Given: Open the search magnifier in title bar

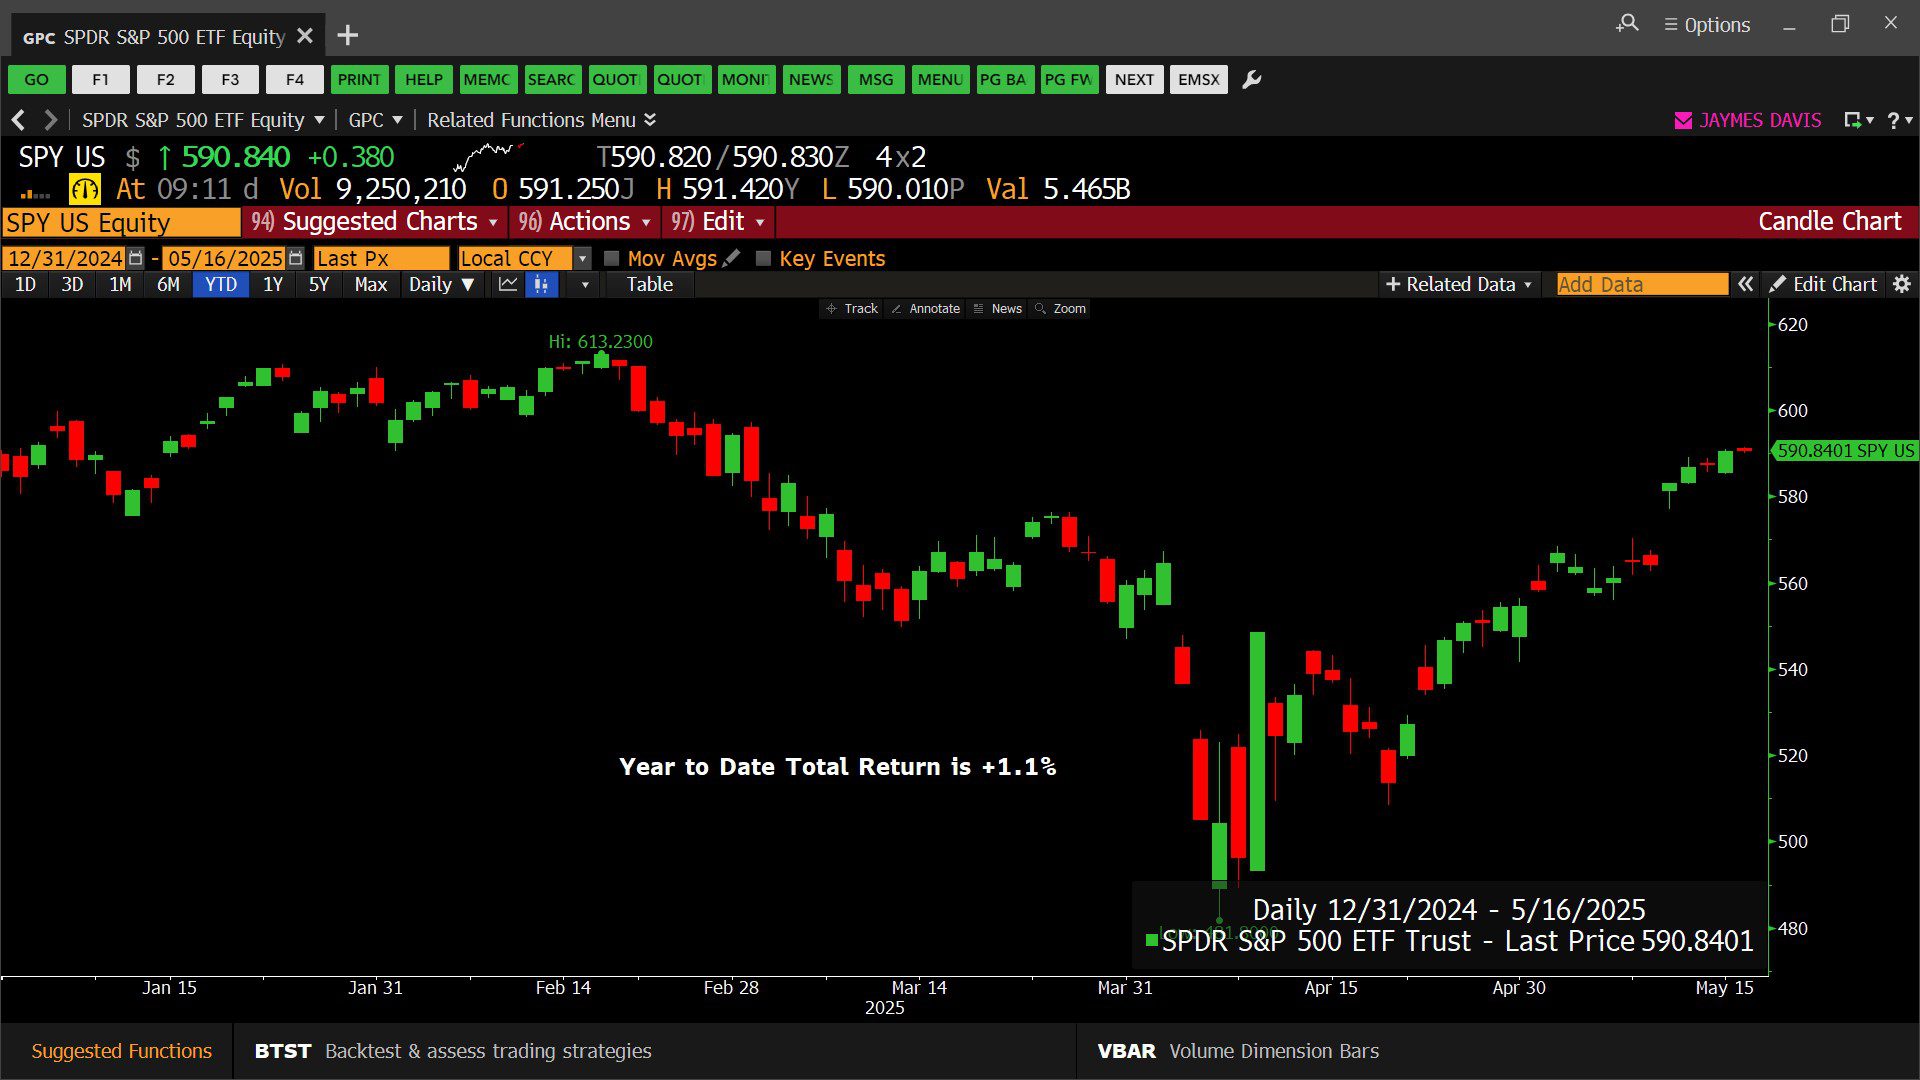Looking at the screenshot, I should coord(1627,23).
